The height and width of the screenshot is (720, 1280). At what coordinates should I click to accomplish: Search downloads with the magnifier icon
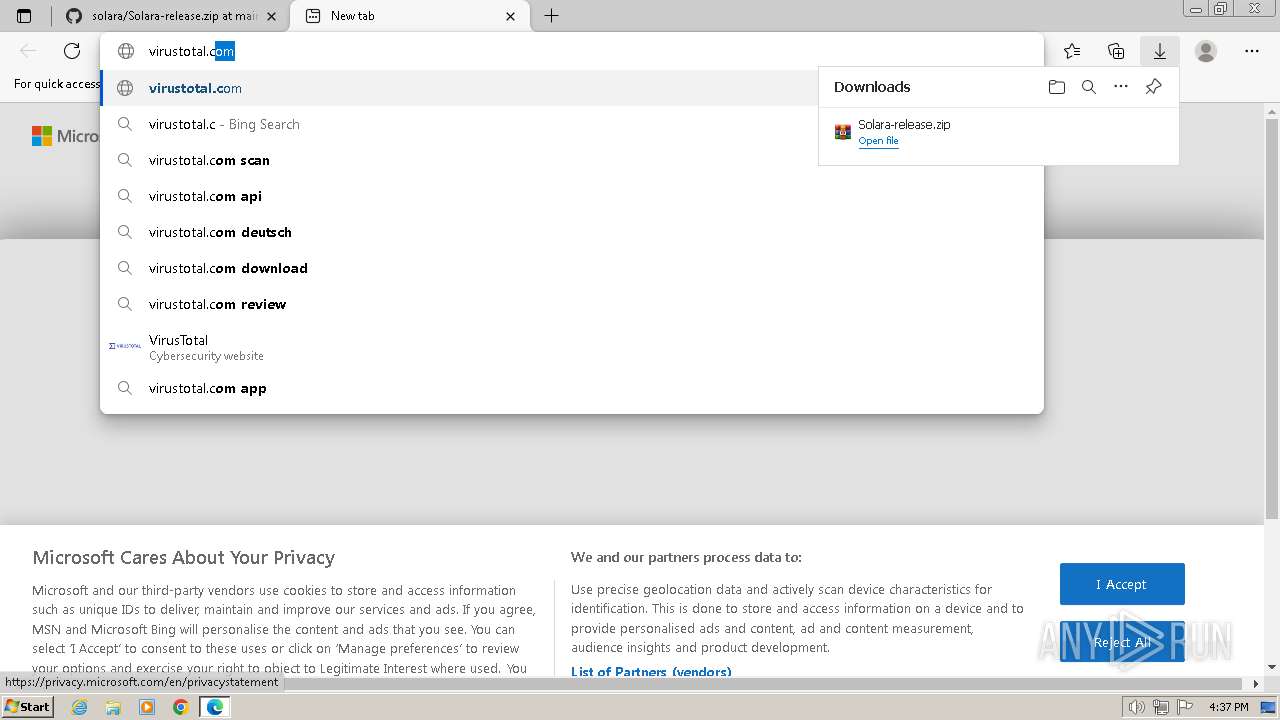pos(1089,87)
